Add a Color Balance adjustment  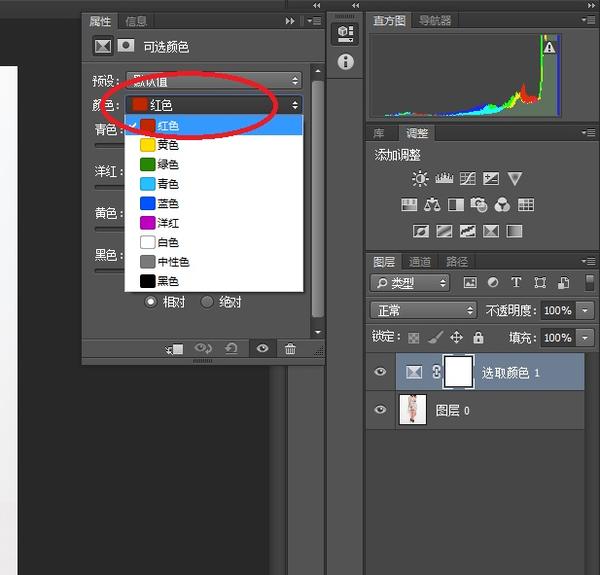(432, 205)
